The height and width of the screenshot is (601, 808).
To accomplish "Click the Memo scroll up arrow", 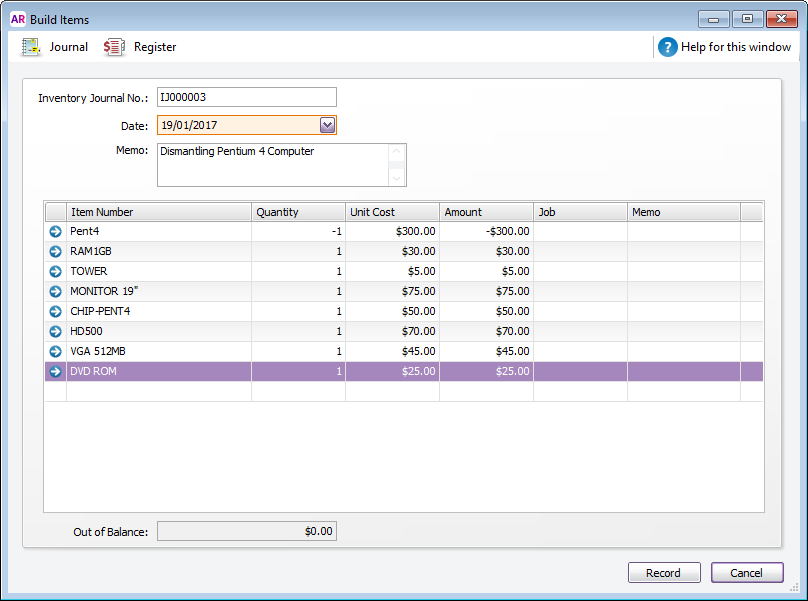I will (x=398, y=150).
